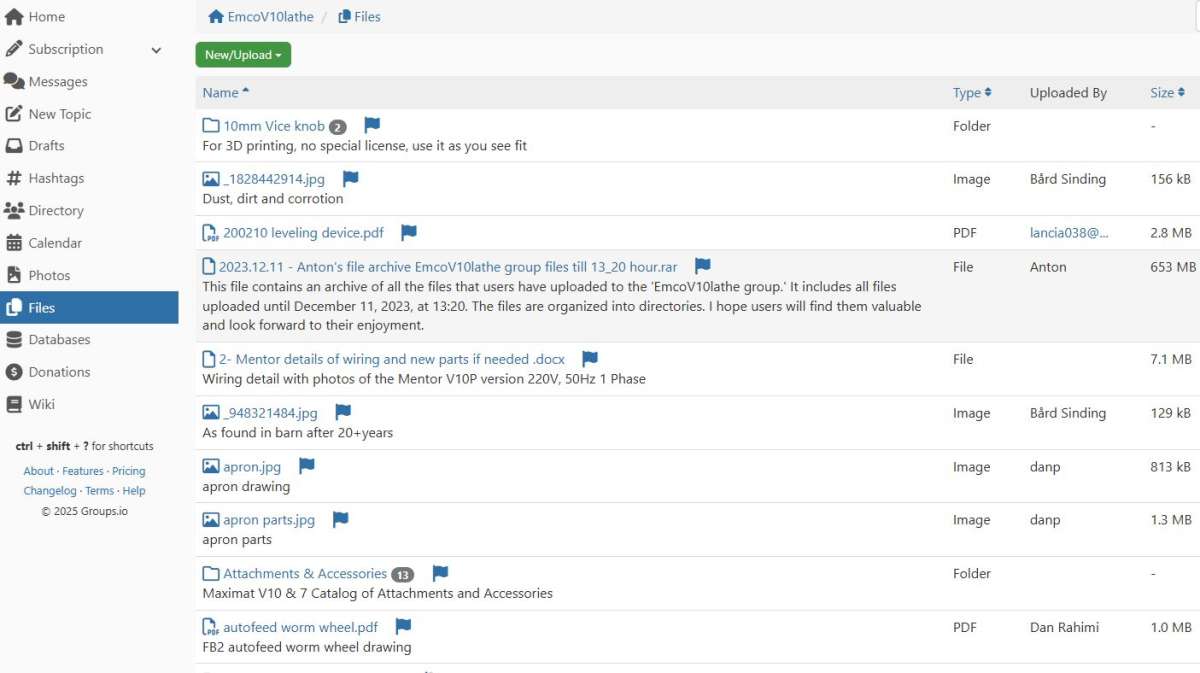Click the lancia038@... uploader link
The image size is (1200, 673).
coord(1069,233)
